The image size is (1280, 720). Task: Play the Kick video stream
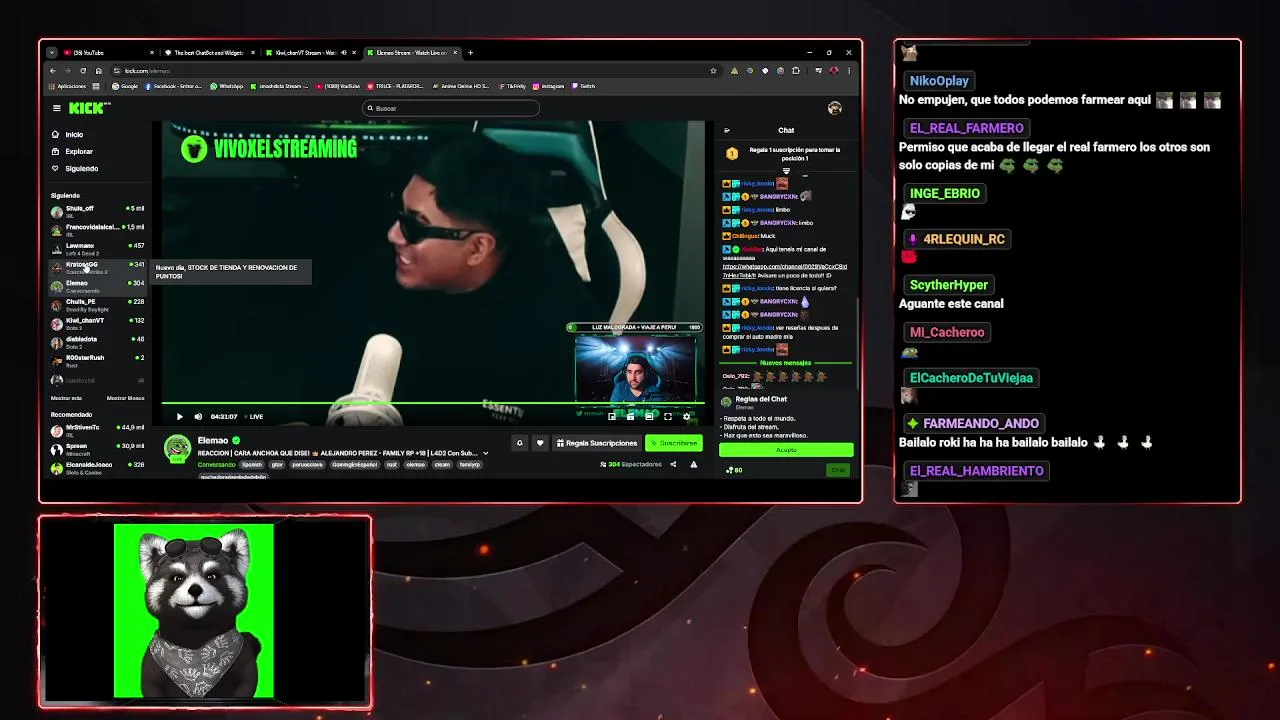click(x=180, y=416)
